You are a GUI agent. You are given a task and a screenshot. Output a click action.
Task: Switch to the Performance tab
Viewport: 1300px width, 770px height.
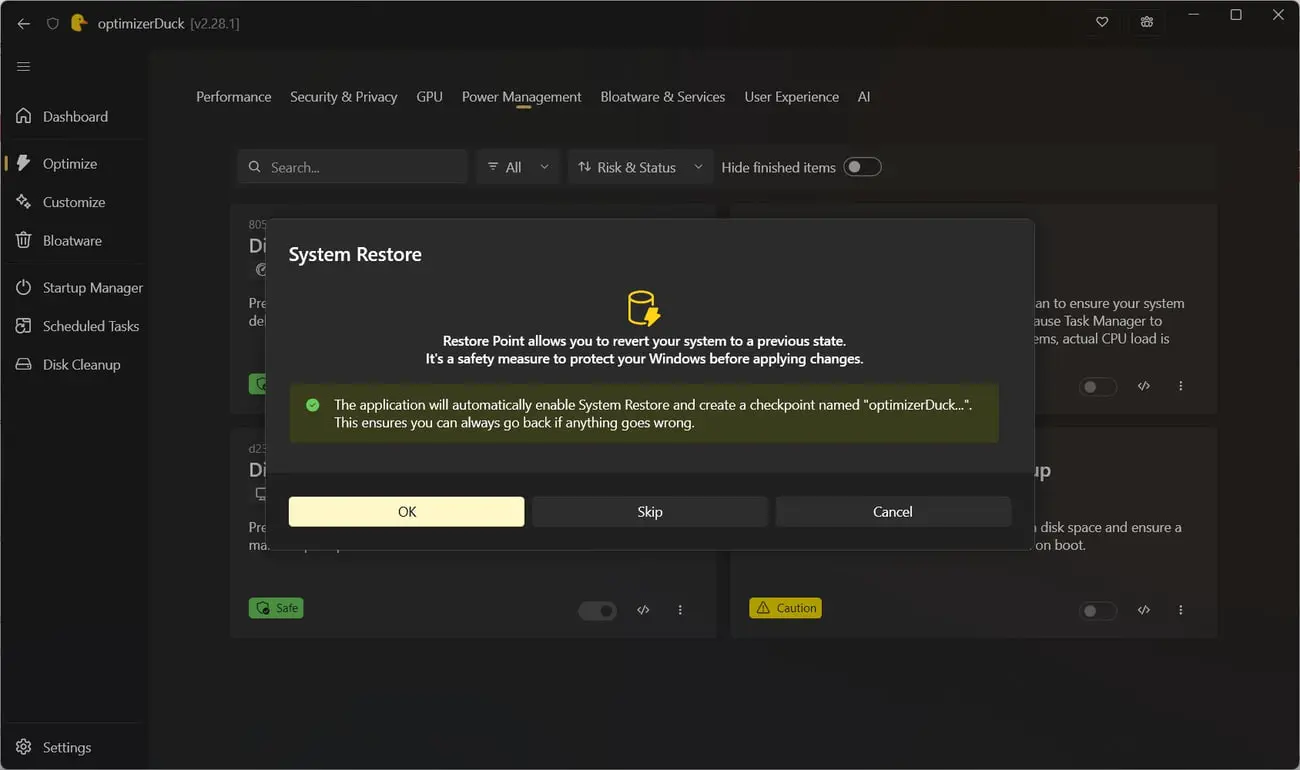click(x=233, y=97)
